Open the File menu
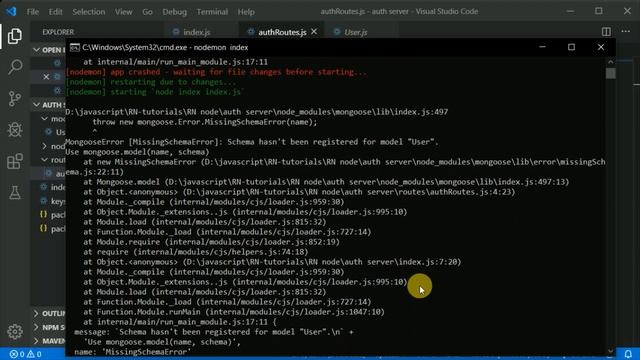The width and height of the screenshot is (640, 360). tap(33, 12)
